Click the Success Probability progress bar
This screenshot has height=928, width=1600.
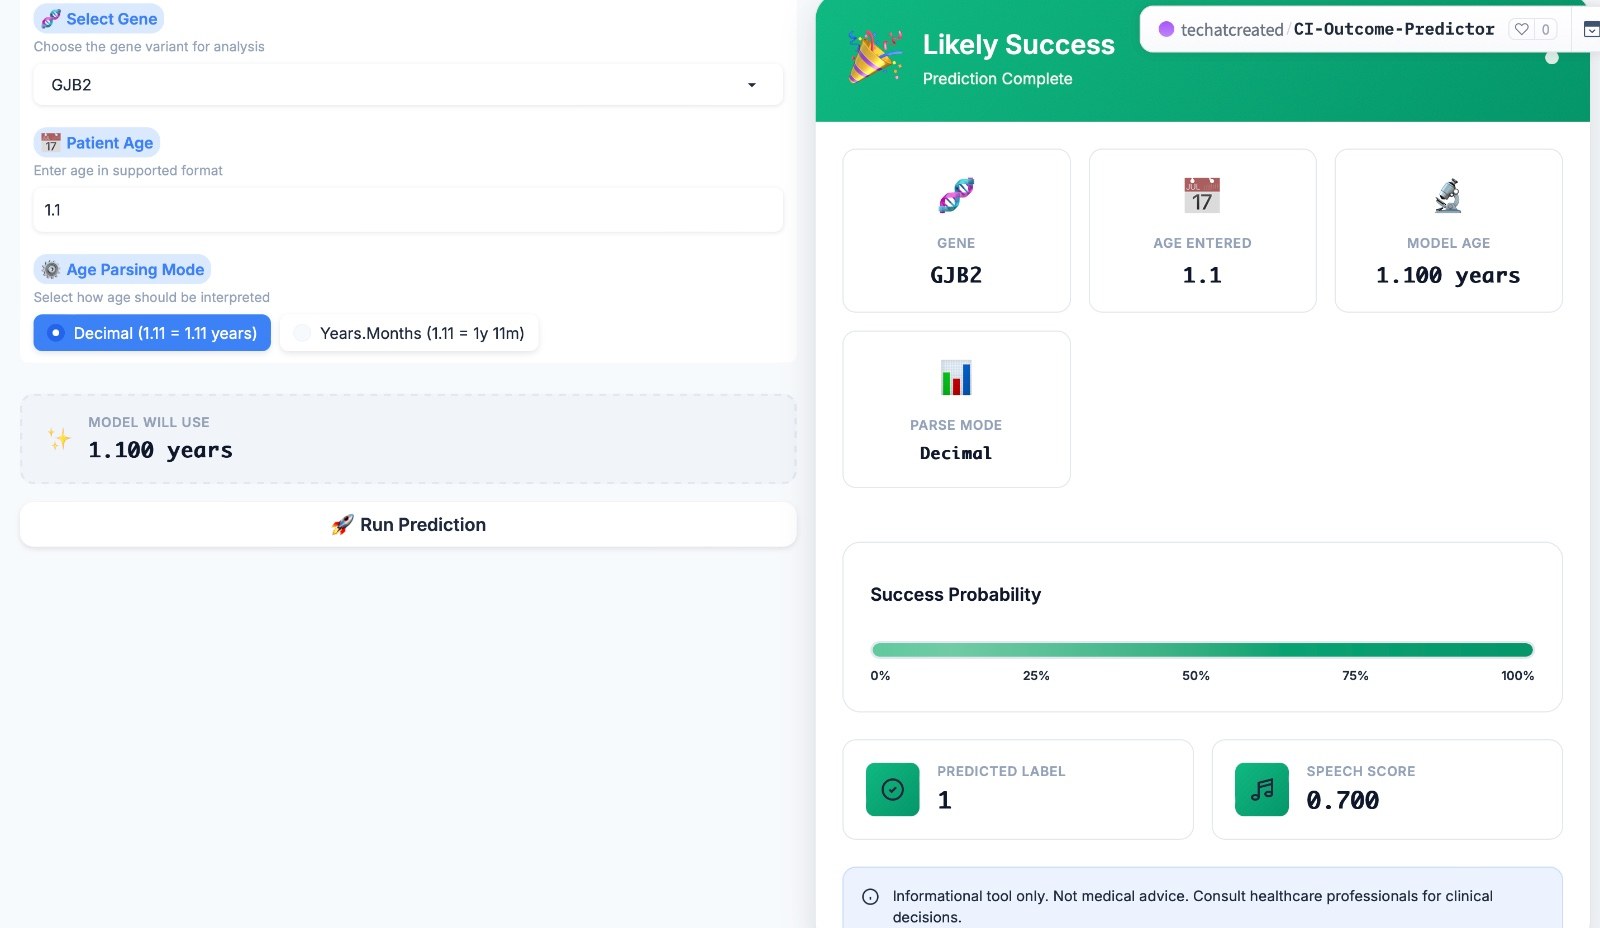(1202, 650)
